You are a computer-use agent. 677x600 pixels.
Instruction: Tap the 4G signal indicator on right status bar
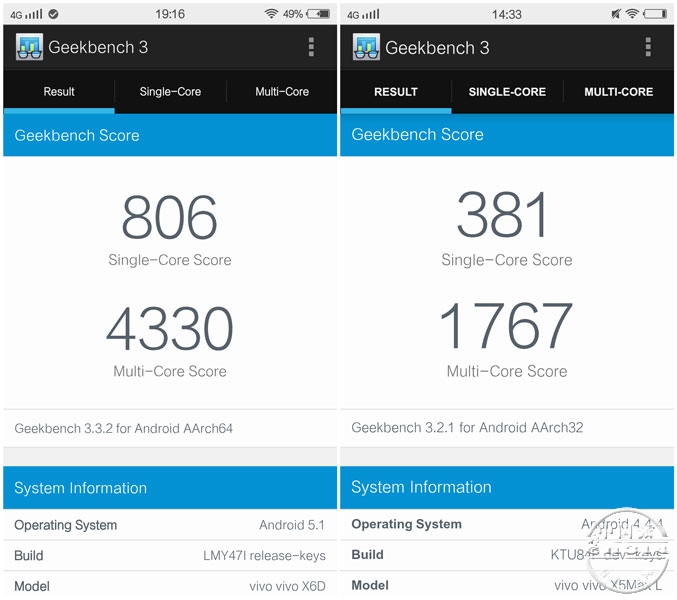tap(363, 14)
